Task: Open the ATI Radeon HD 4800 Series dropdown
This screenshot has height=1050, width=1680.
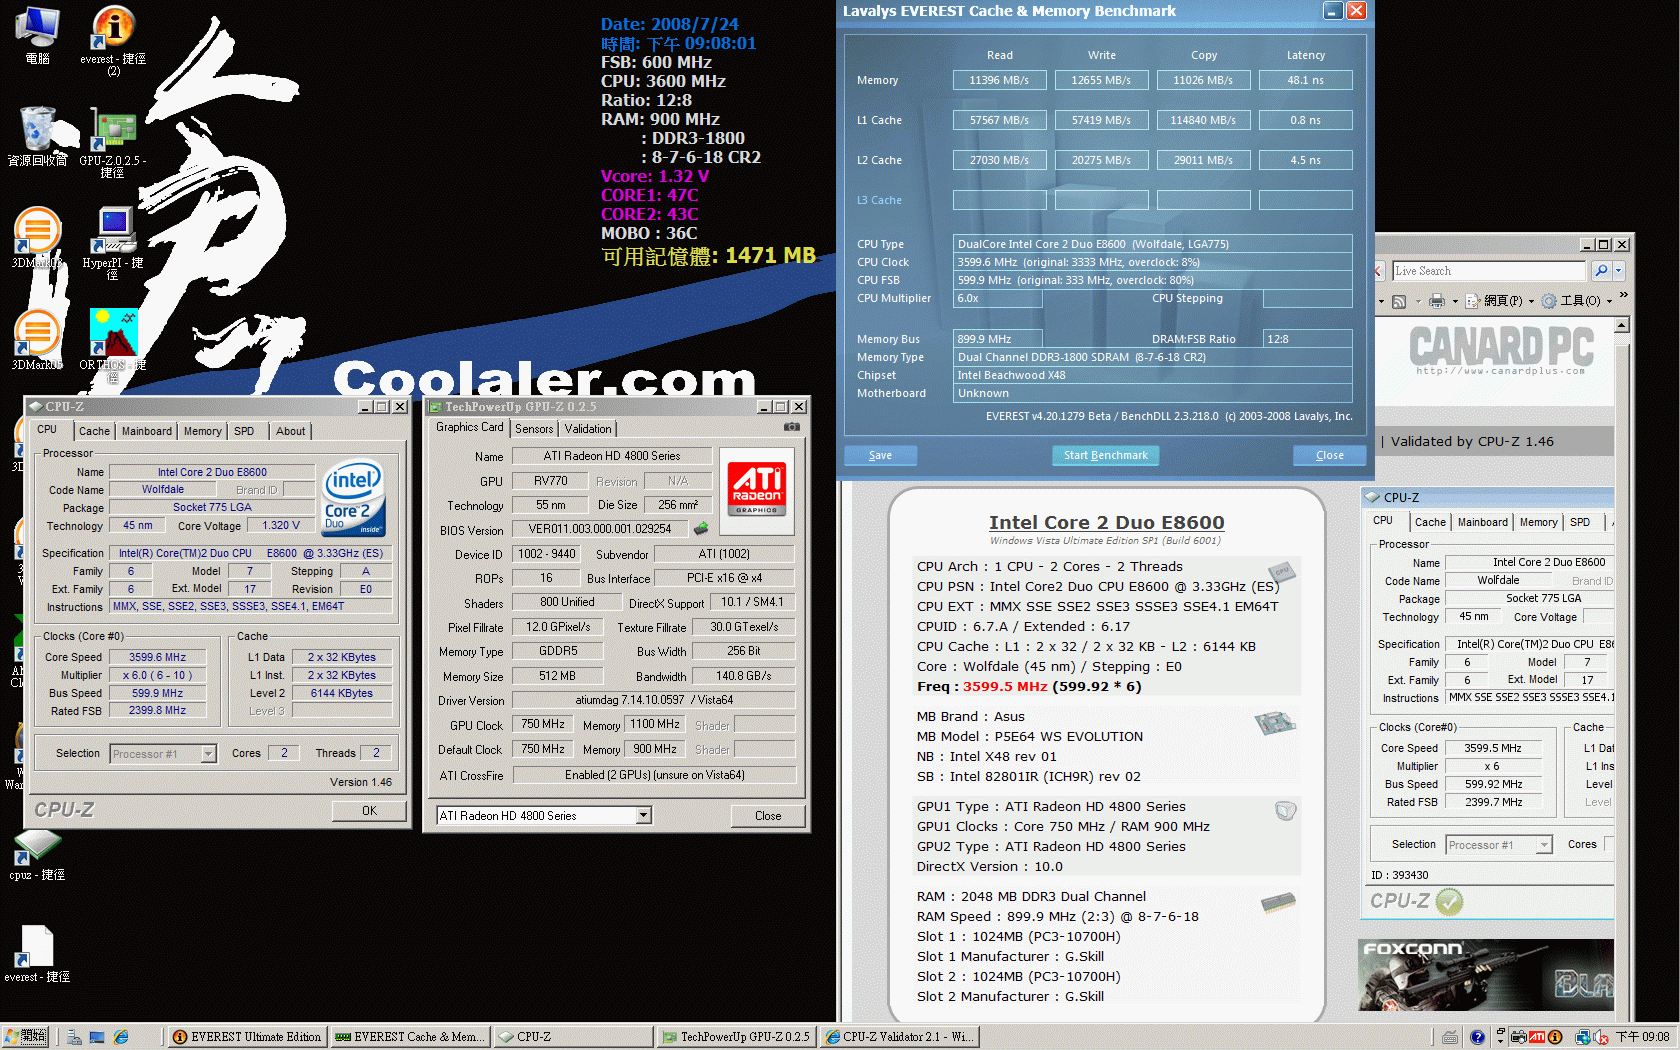Action: point(644,816)
